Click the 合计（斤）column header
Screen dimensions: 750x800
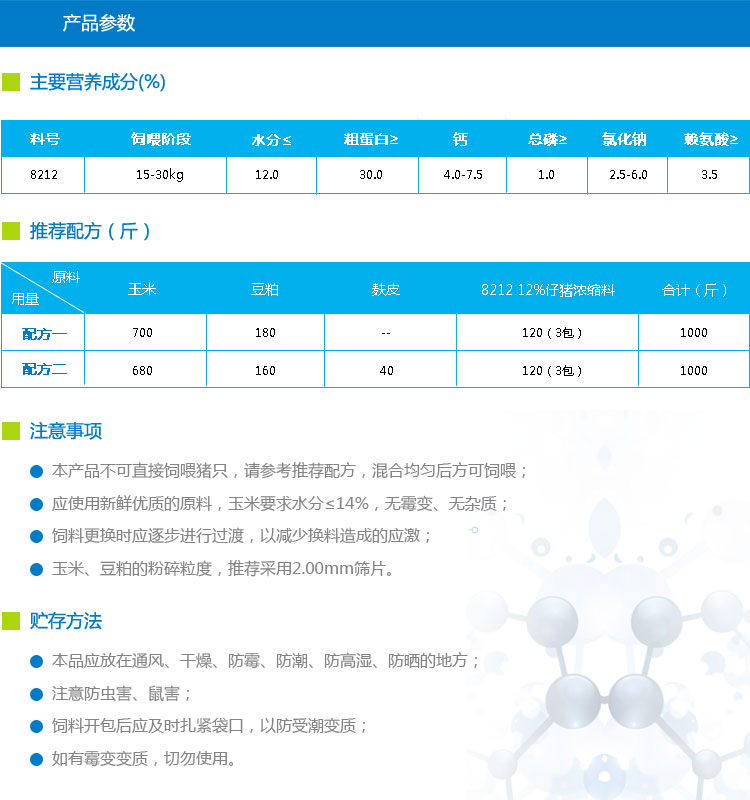pos(694,290)
